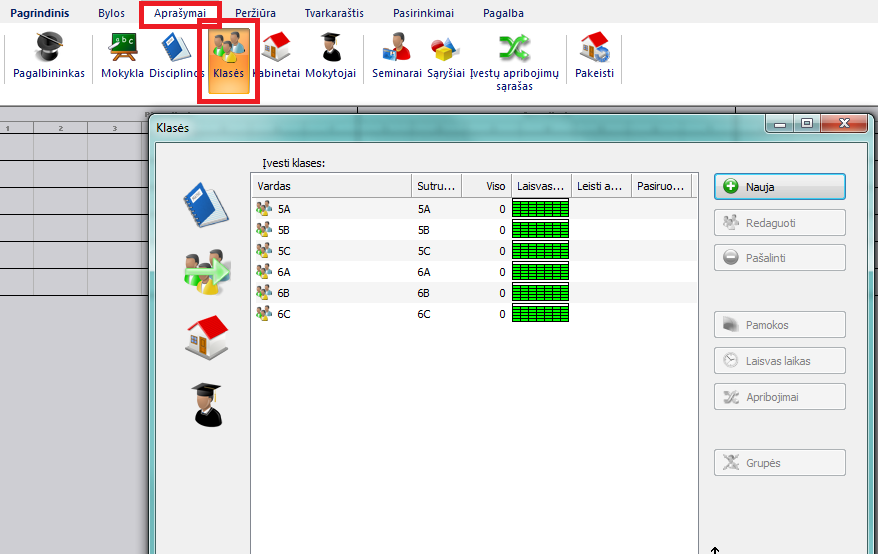Open the Bylos menu tab

tap(111, 14)
